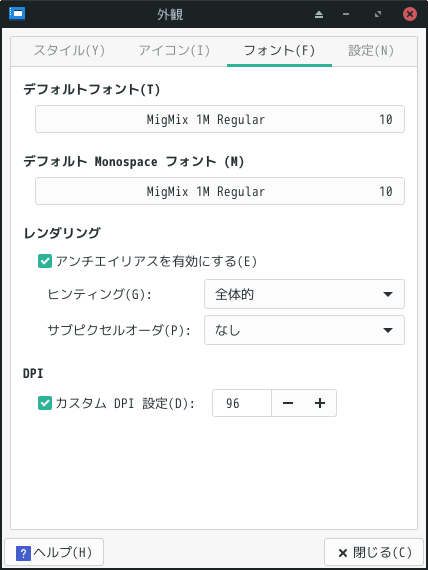
Task: Decrease DPI with the minus button
Action: (288, 403)
